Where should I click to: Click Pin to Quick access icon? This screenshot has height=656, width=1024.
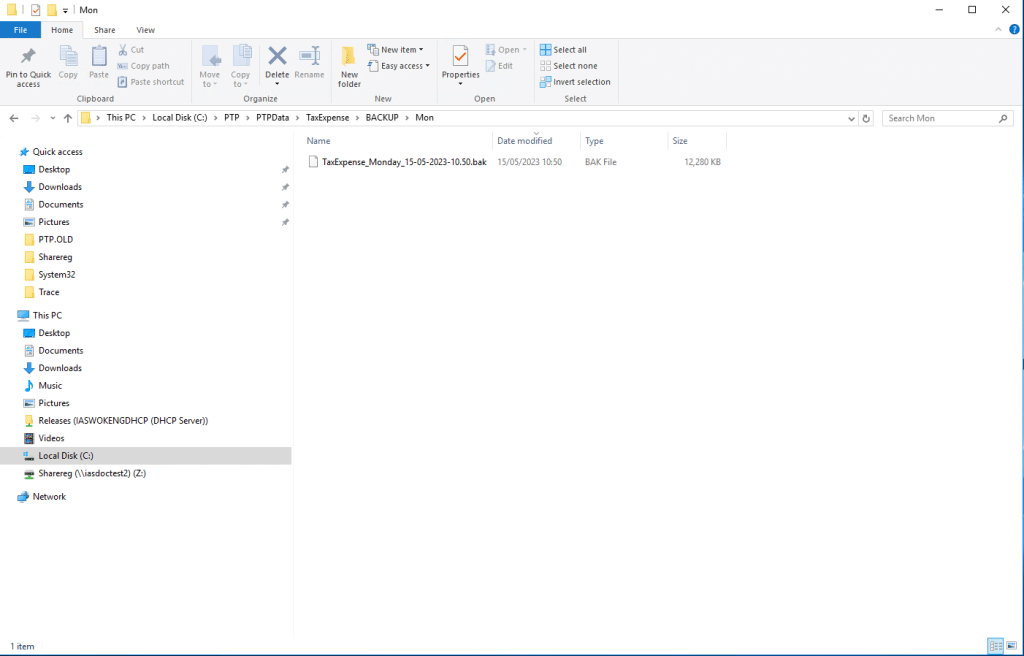[x=28, y=56]
